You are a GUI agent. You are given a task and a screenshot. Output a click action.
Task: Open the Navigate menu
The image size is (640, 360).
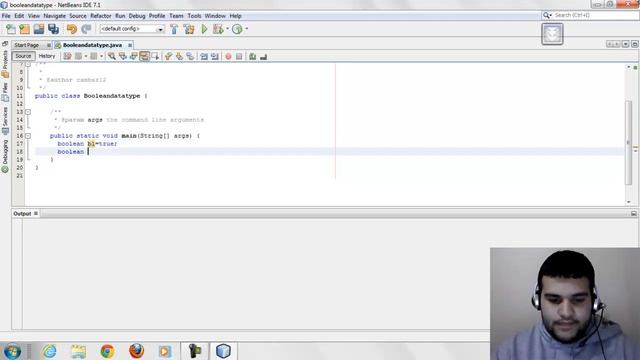pos(55,16)
